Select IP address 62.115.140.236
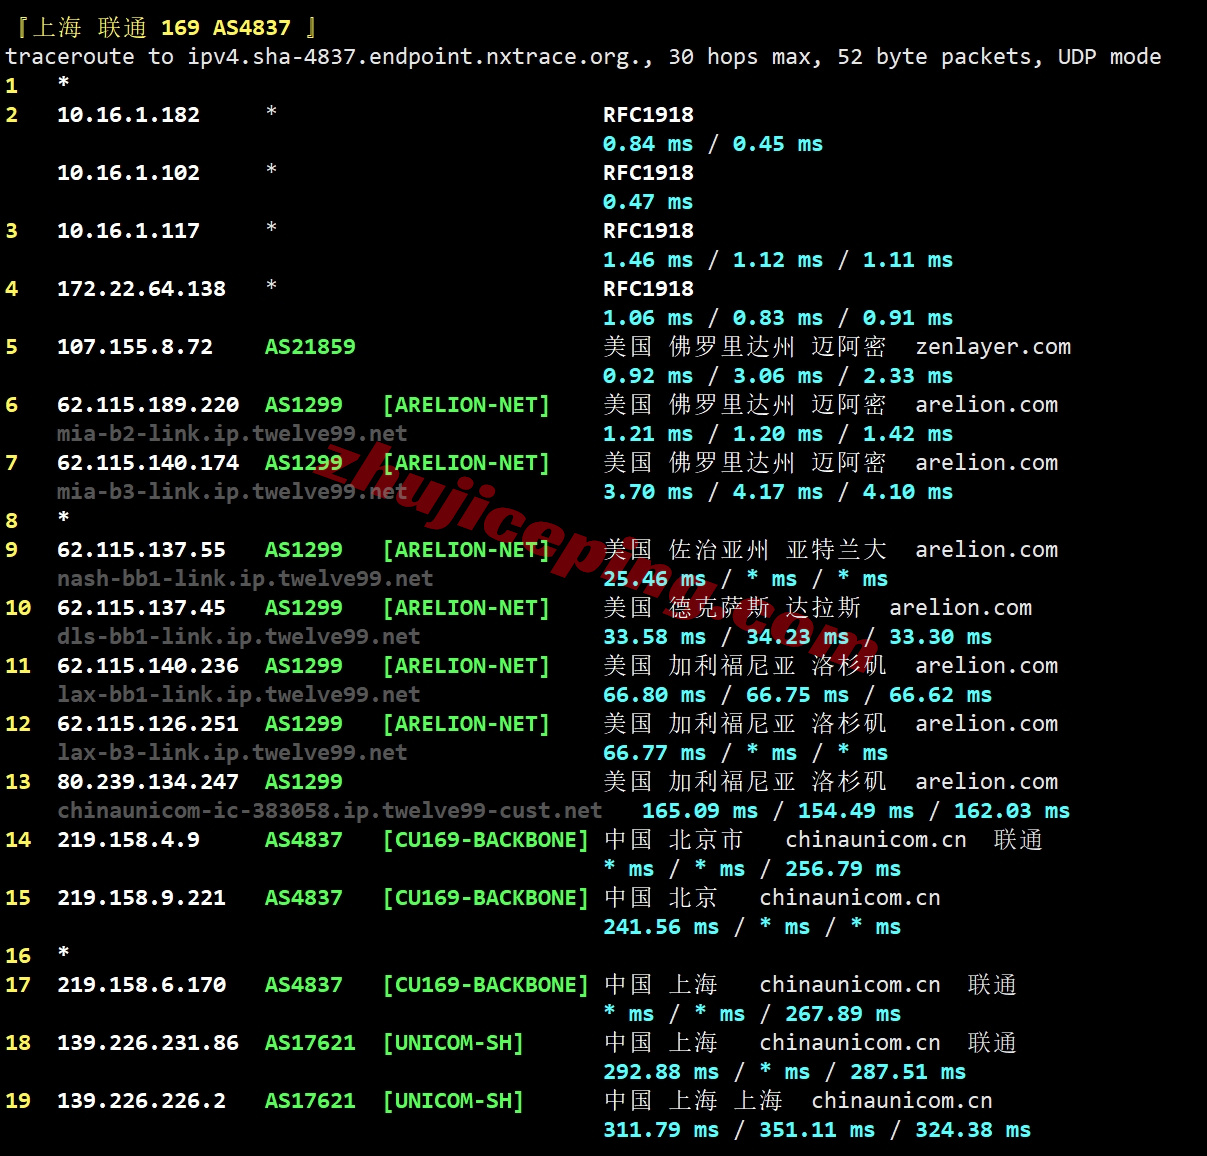Screen dimensions: 1207x1156 click(x=148, y=666)
